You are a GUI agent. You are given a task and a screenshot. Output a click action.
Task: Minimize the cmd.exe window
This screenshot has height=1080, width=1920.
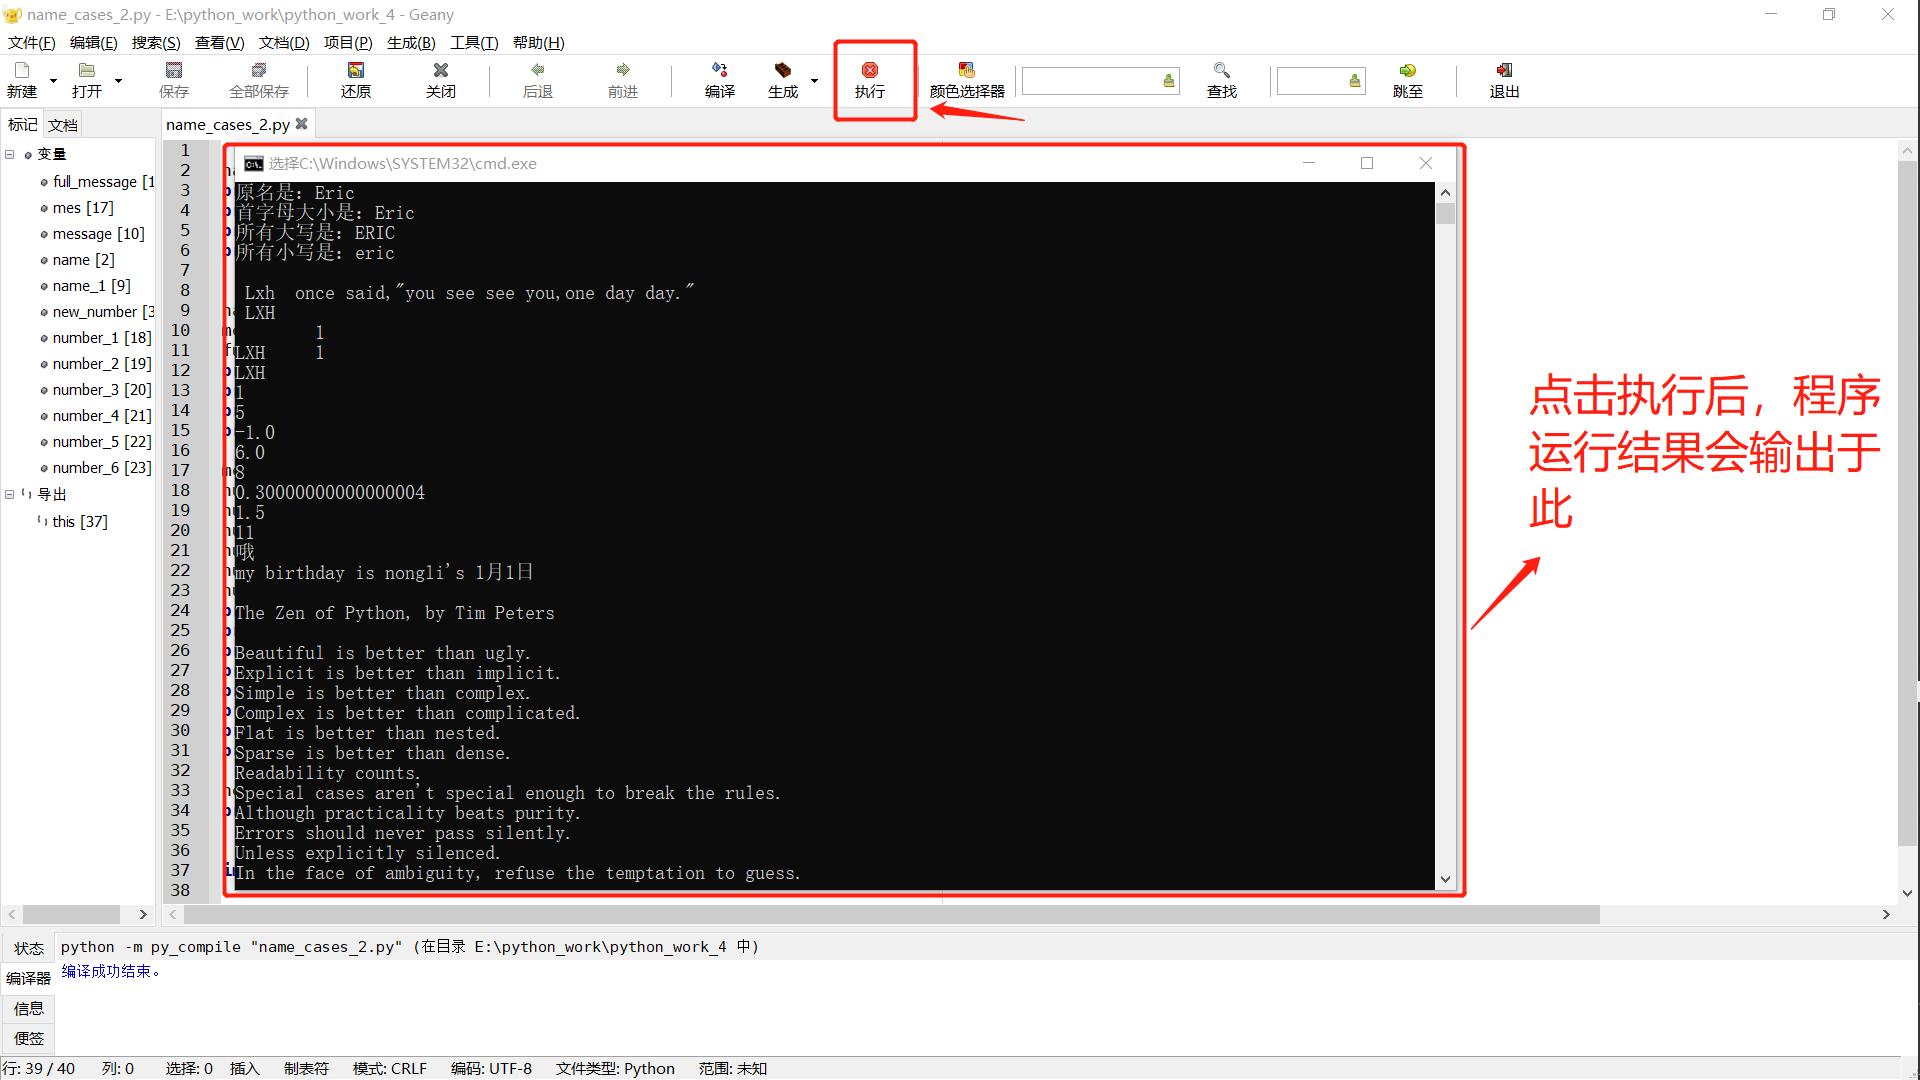[1308, 163]
